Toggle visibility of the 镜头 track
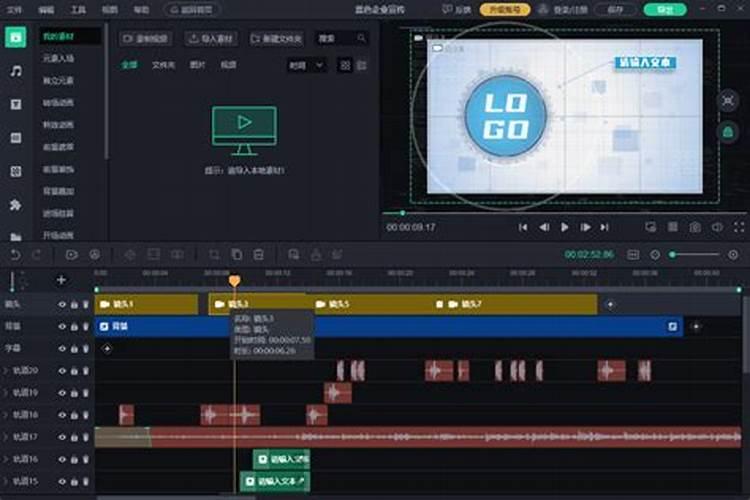The width and height of the screenshot is (750, 500). pyautogui.click(x=62, y=304)
